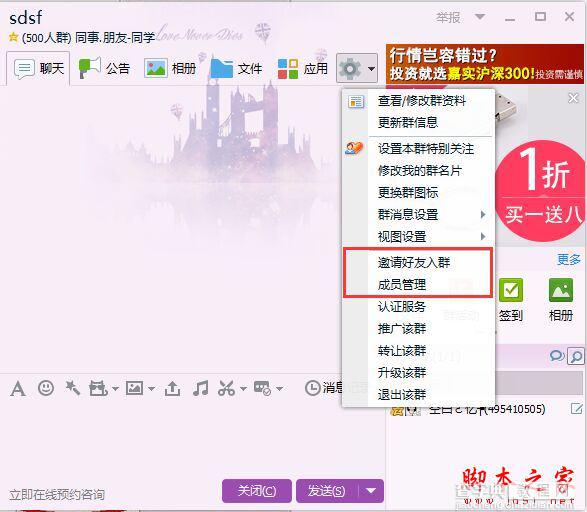Click the send picture icon

[134, 388]
